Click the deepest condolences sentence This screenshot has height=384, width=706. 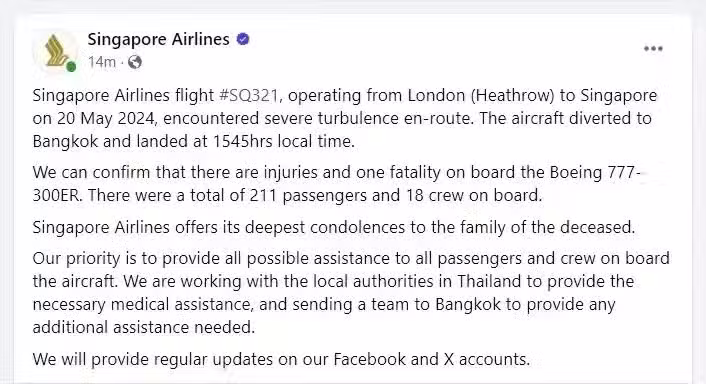(x=334, y=227)
